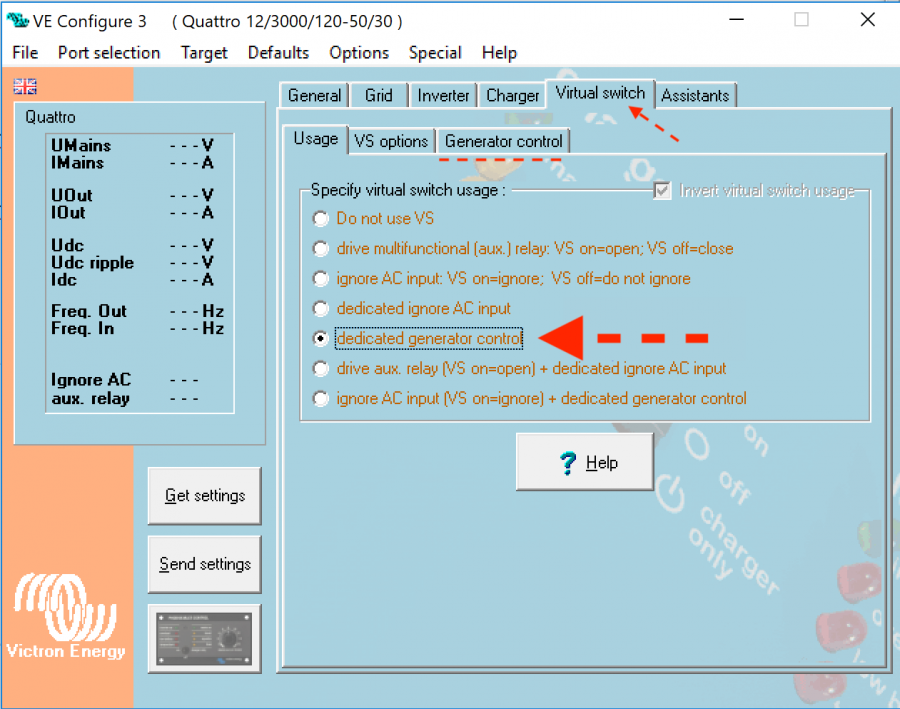Select "drive multifunctional (aux.) relay" option
Viewport: 900px width, 709px height.
pyautogui.click(x=320, y=248)
